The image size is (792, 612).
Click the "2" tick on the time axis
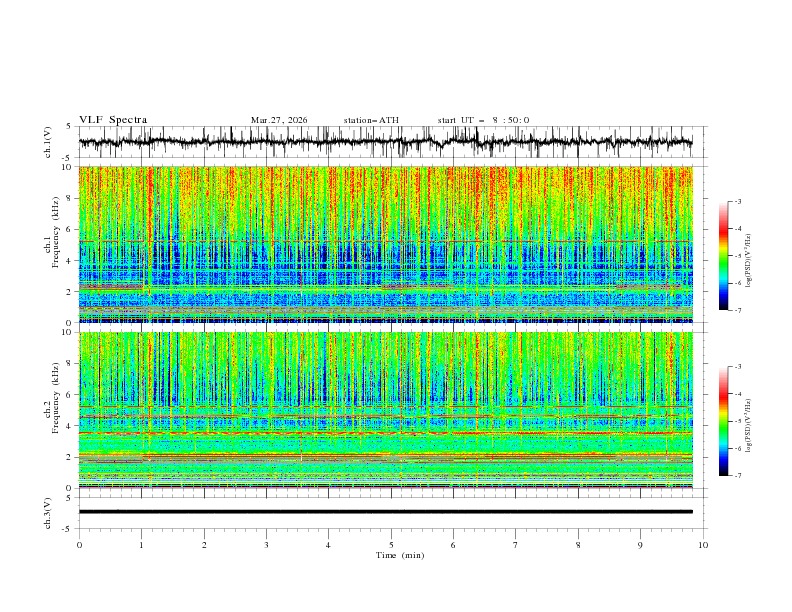(204, 545)
